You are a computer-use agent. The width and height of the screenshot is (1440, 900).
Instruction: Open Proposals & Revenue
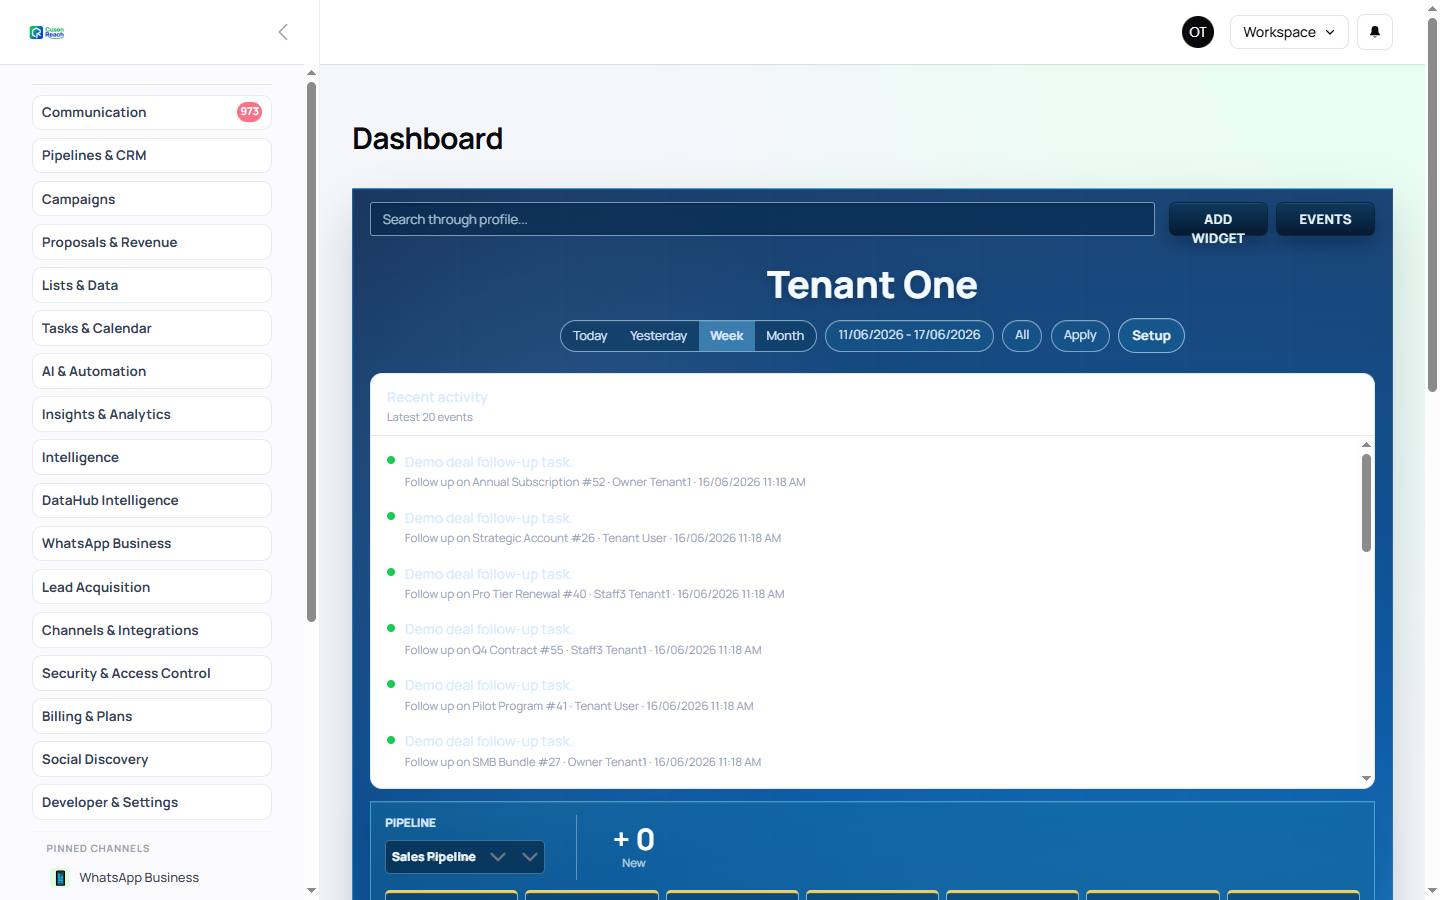pos(152,242)
